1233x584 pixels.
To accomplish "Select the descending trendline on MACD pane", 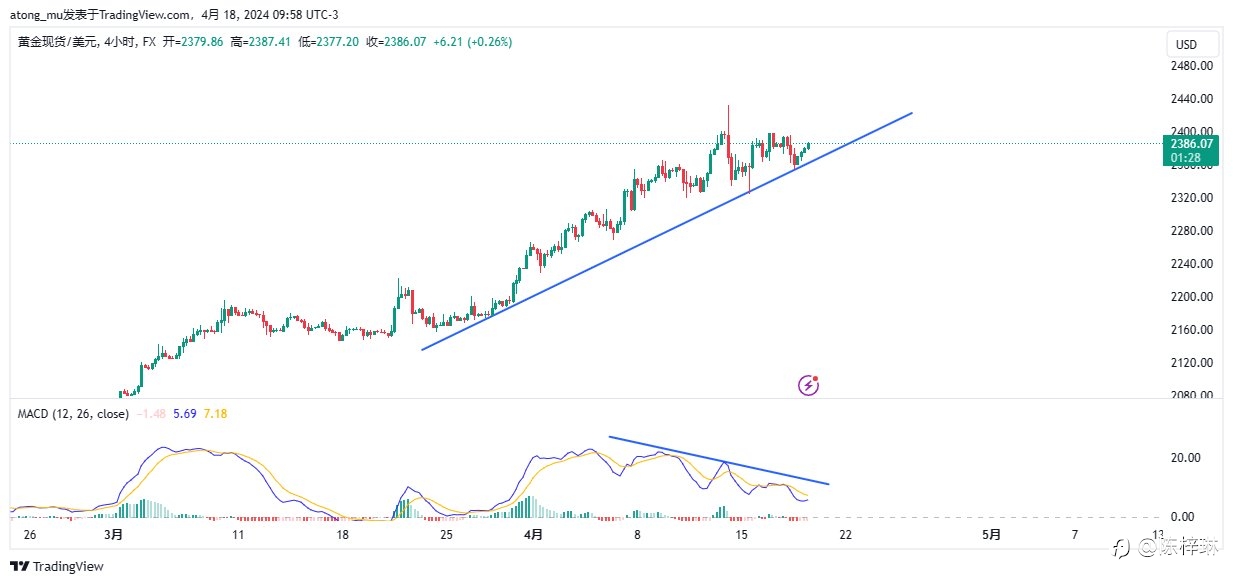I will pos(719,460).
